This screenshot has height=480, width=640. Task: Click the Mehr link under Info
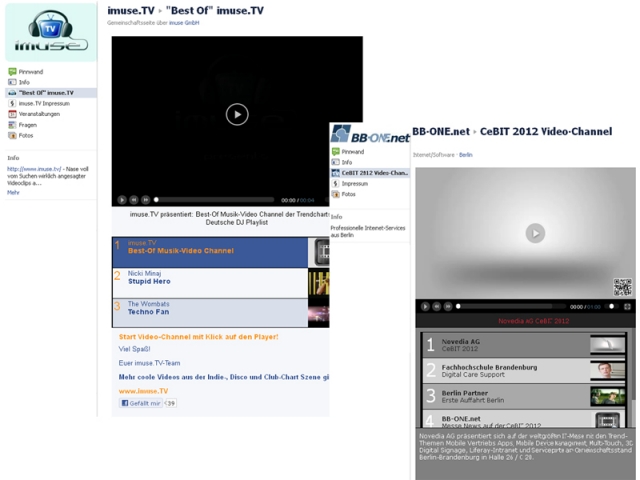point(13,192)
